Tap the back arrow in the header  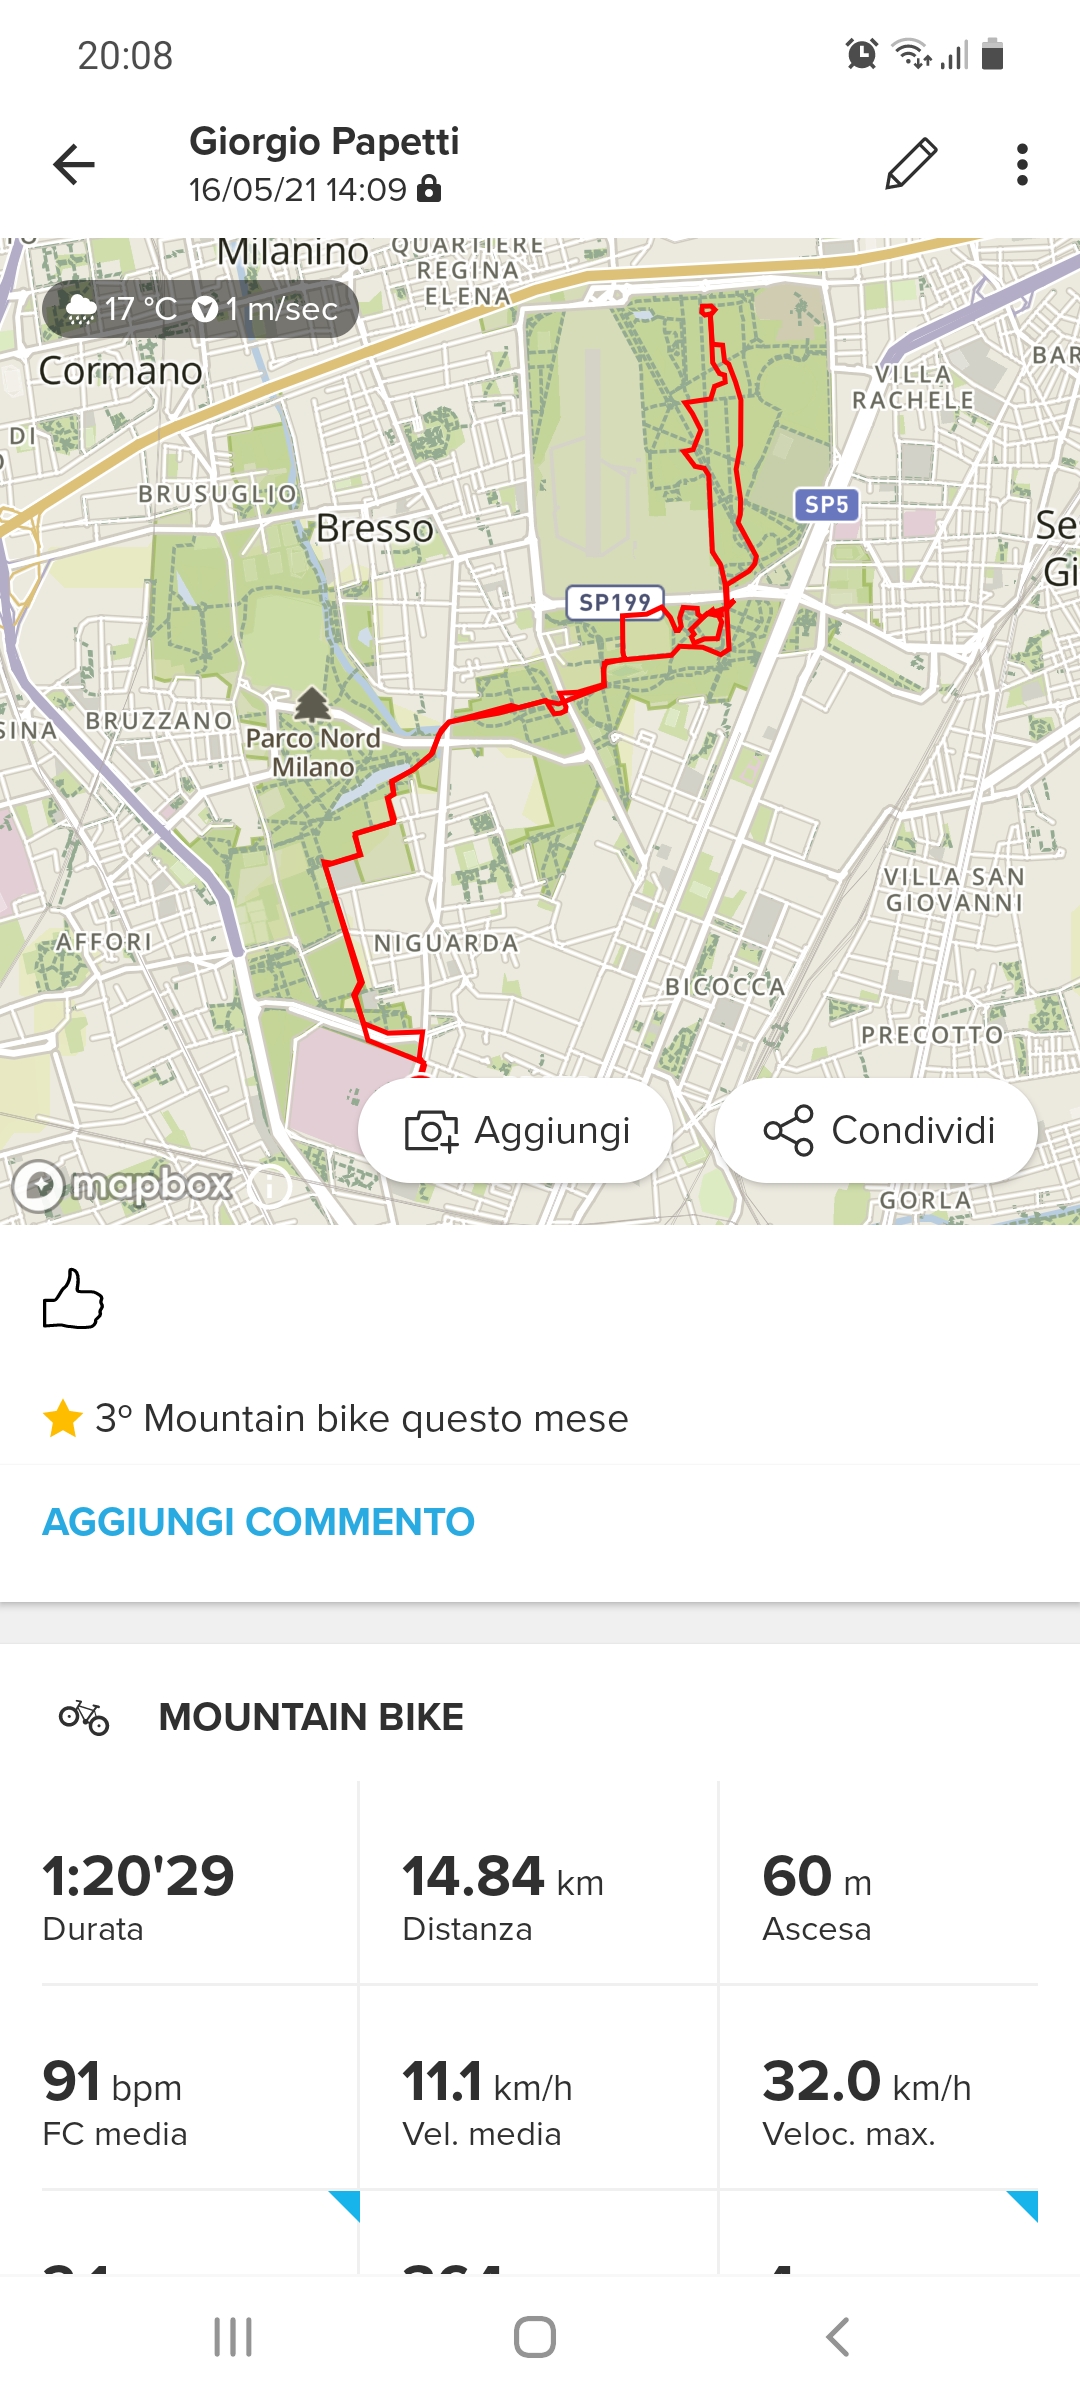[74, 165]
